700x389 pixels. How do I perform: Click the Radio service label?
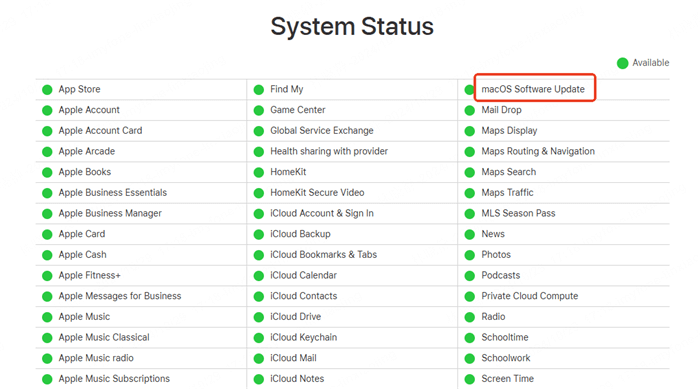point(493,317)
